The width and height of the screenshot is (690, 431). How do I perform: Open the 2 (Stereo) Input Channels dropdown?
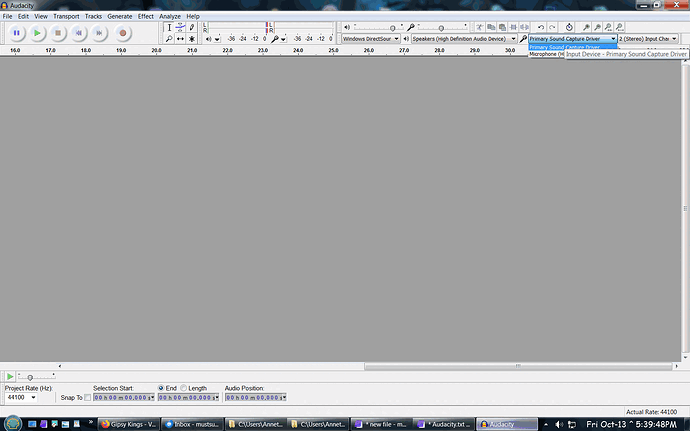pos(648,39)
